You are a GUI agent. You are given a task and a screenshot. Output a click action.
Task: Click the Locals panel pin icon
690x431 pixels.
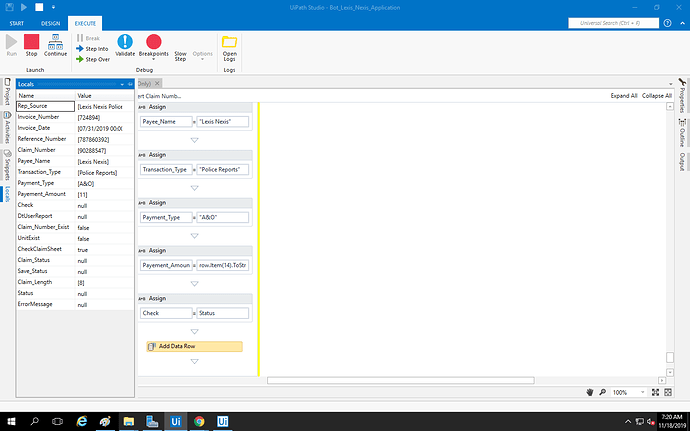(130, 84)
